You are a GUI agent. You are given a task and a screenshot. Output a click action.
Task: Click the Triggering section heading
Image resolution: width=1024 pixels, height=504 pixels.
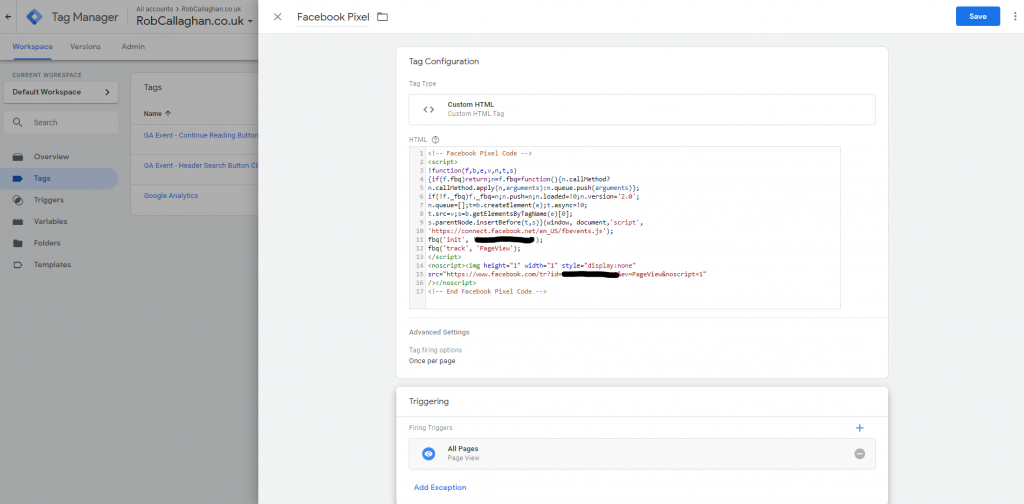[x=429, y=402]
